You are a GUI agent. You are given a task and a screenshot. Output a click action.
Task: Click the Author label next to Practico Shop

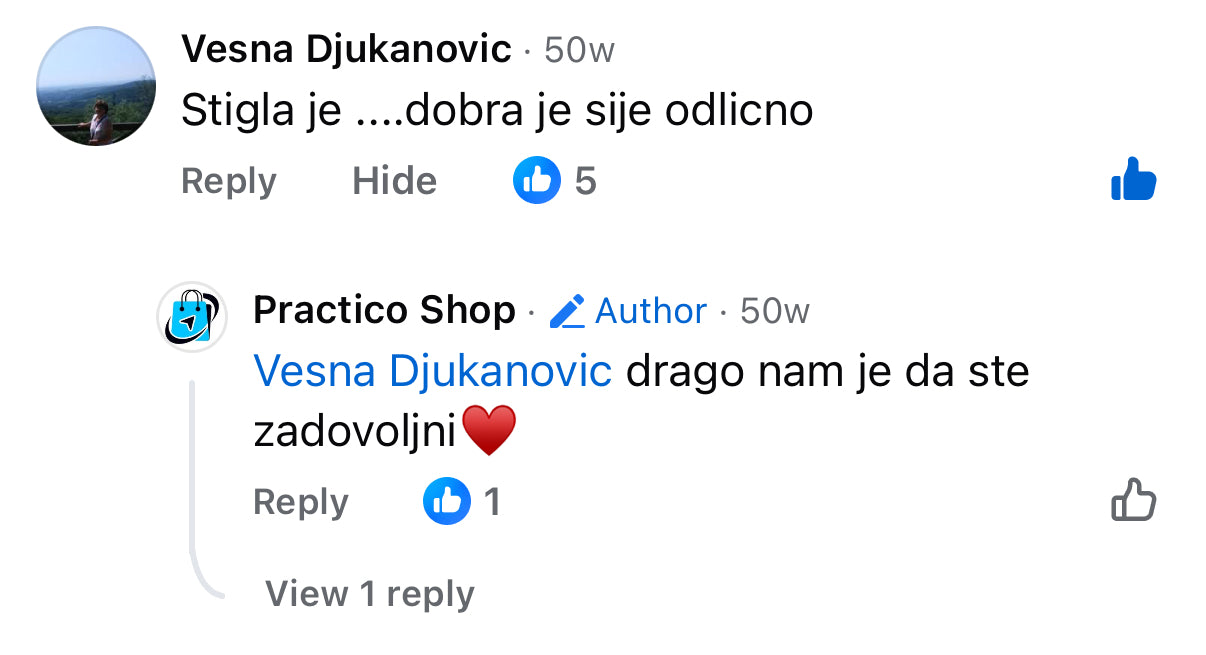tap(651, 311)
